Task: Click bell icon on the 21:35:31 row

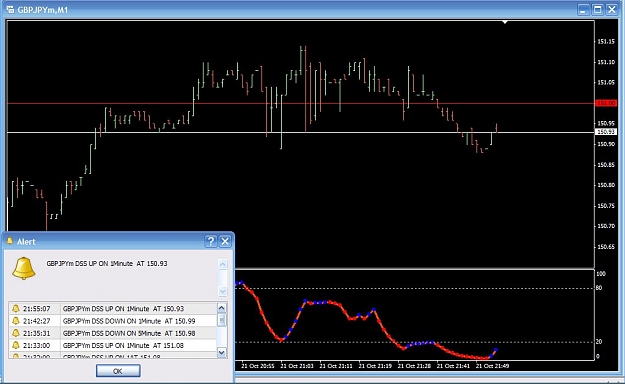Action: (x=16, y=333)
